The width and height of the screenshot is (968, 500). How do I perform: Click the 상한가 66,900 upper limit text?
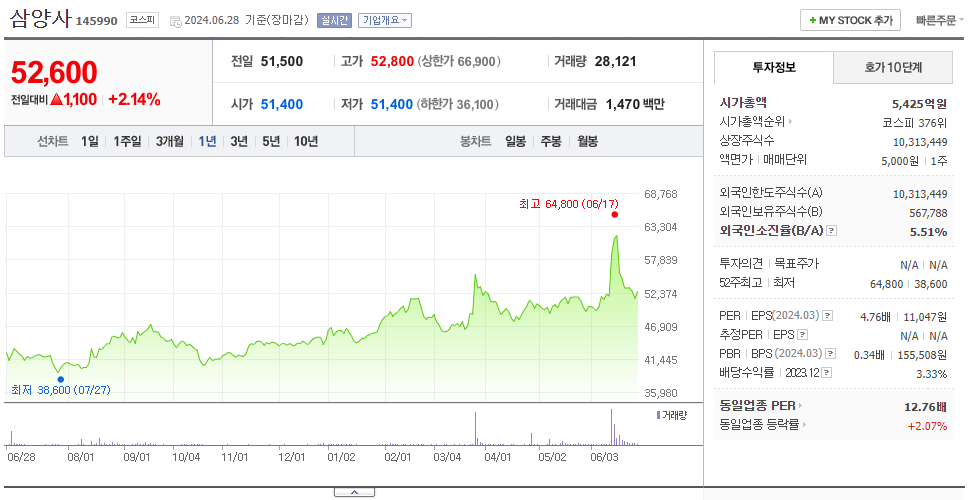[x=459, y=62]
